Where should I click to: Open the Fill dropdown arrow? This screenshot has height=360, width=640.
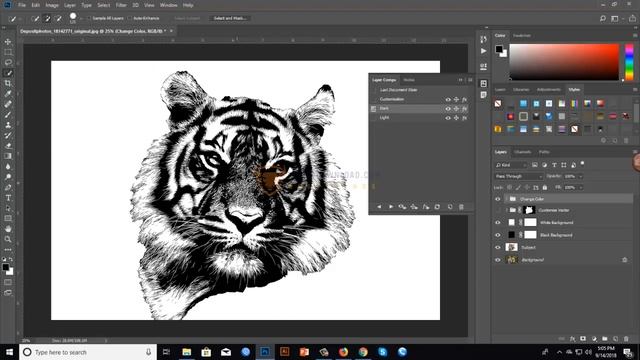580,187
